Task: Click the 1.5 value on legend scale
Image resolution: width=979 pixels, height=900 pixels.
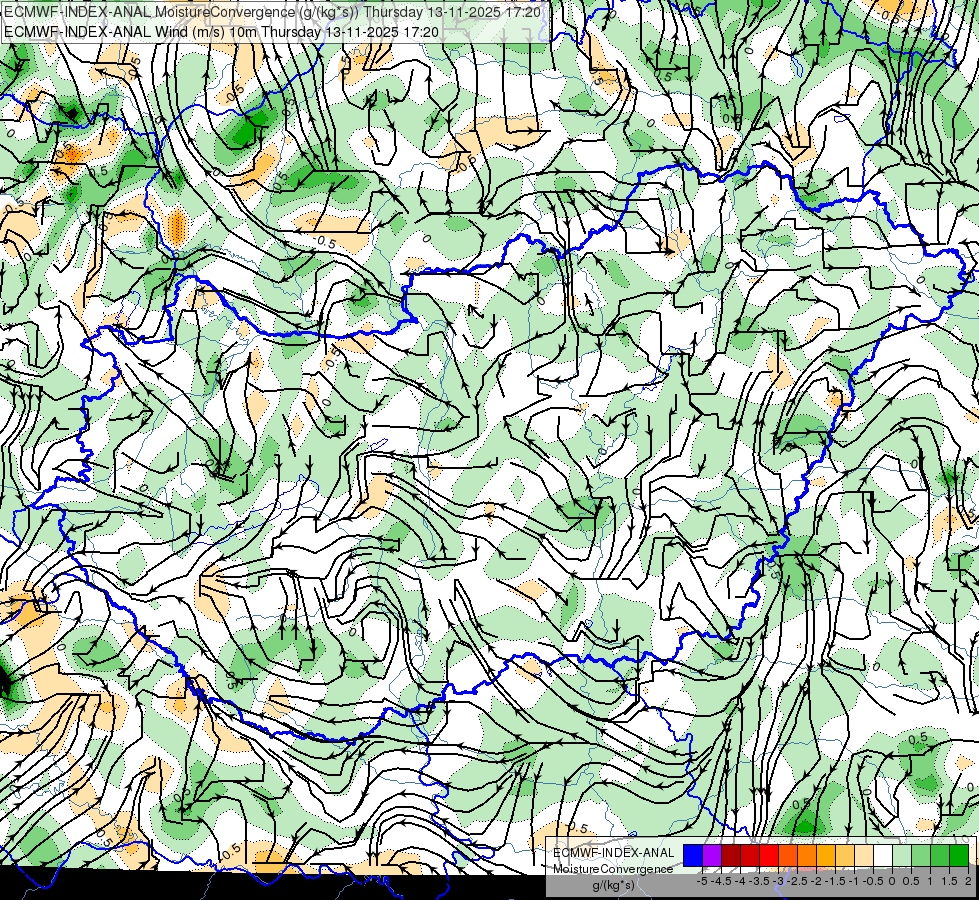Action: coord(949,881)
